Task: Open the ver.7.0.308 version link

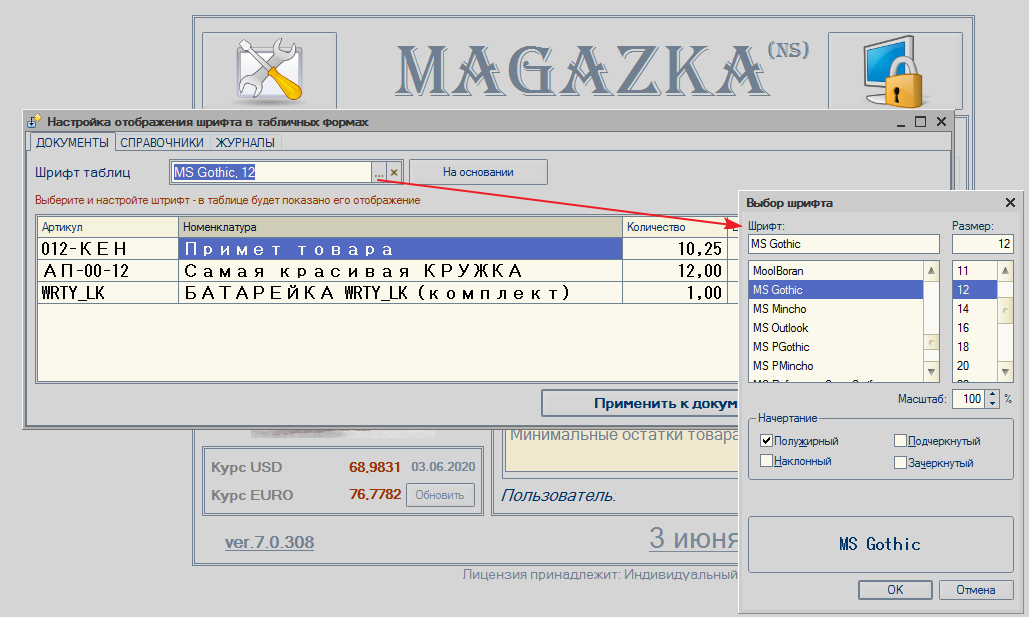Action: (x=270, y=542)
